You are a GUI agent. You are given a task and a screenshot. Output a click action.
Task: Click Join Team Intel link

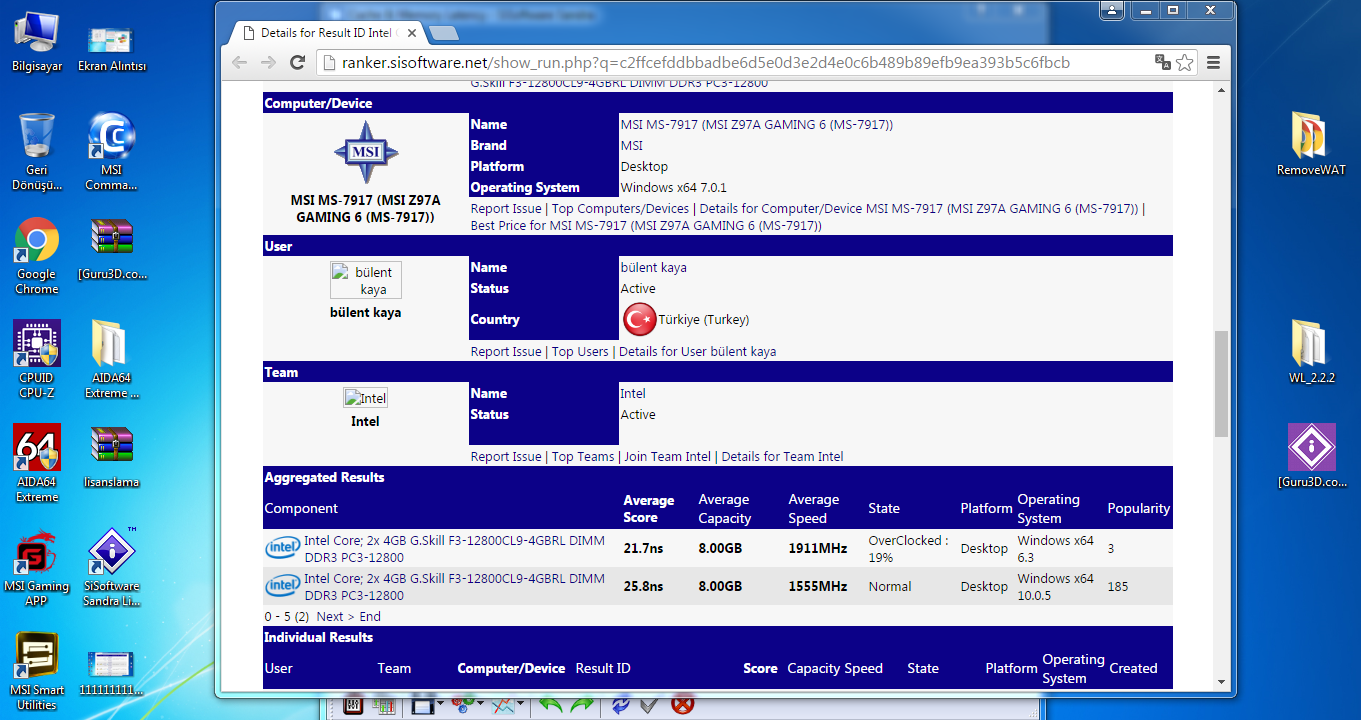click(x=667, y=457)
